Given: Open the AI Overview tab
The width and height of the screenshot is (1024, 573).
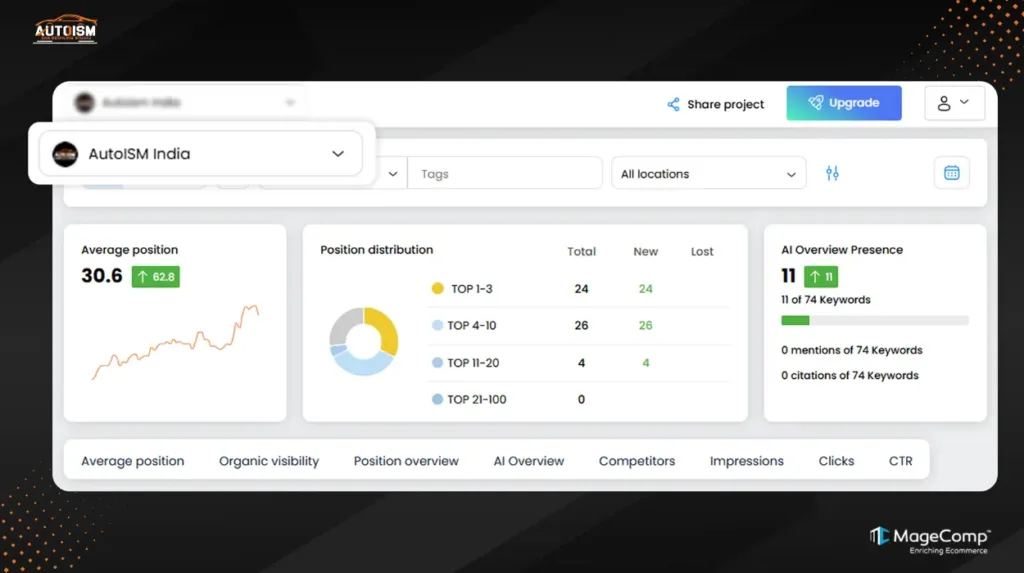Looking at the screenshot, I should pyautogui.click(x=529, y=461).
